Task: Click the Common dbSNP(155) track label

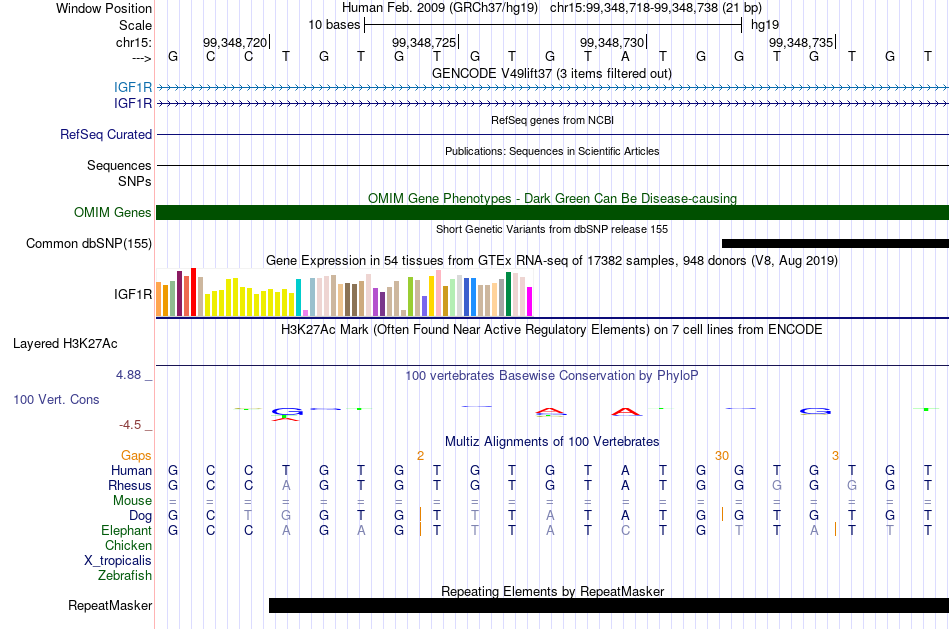Action: 88,244
